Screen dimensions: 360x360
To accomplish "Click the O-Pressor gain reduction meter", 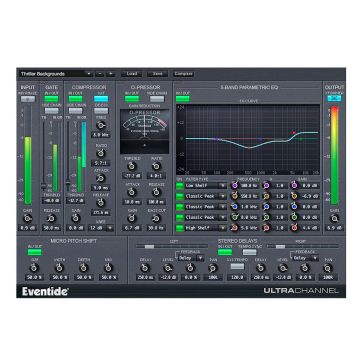I will (144, 131).
